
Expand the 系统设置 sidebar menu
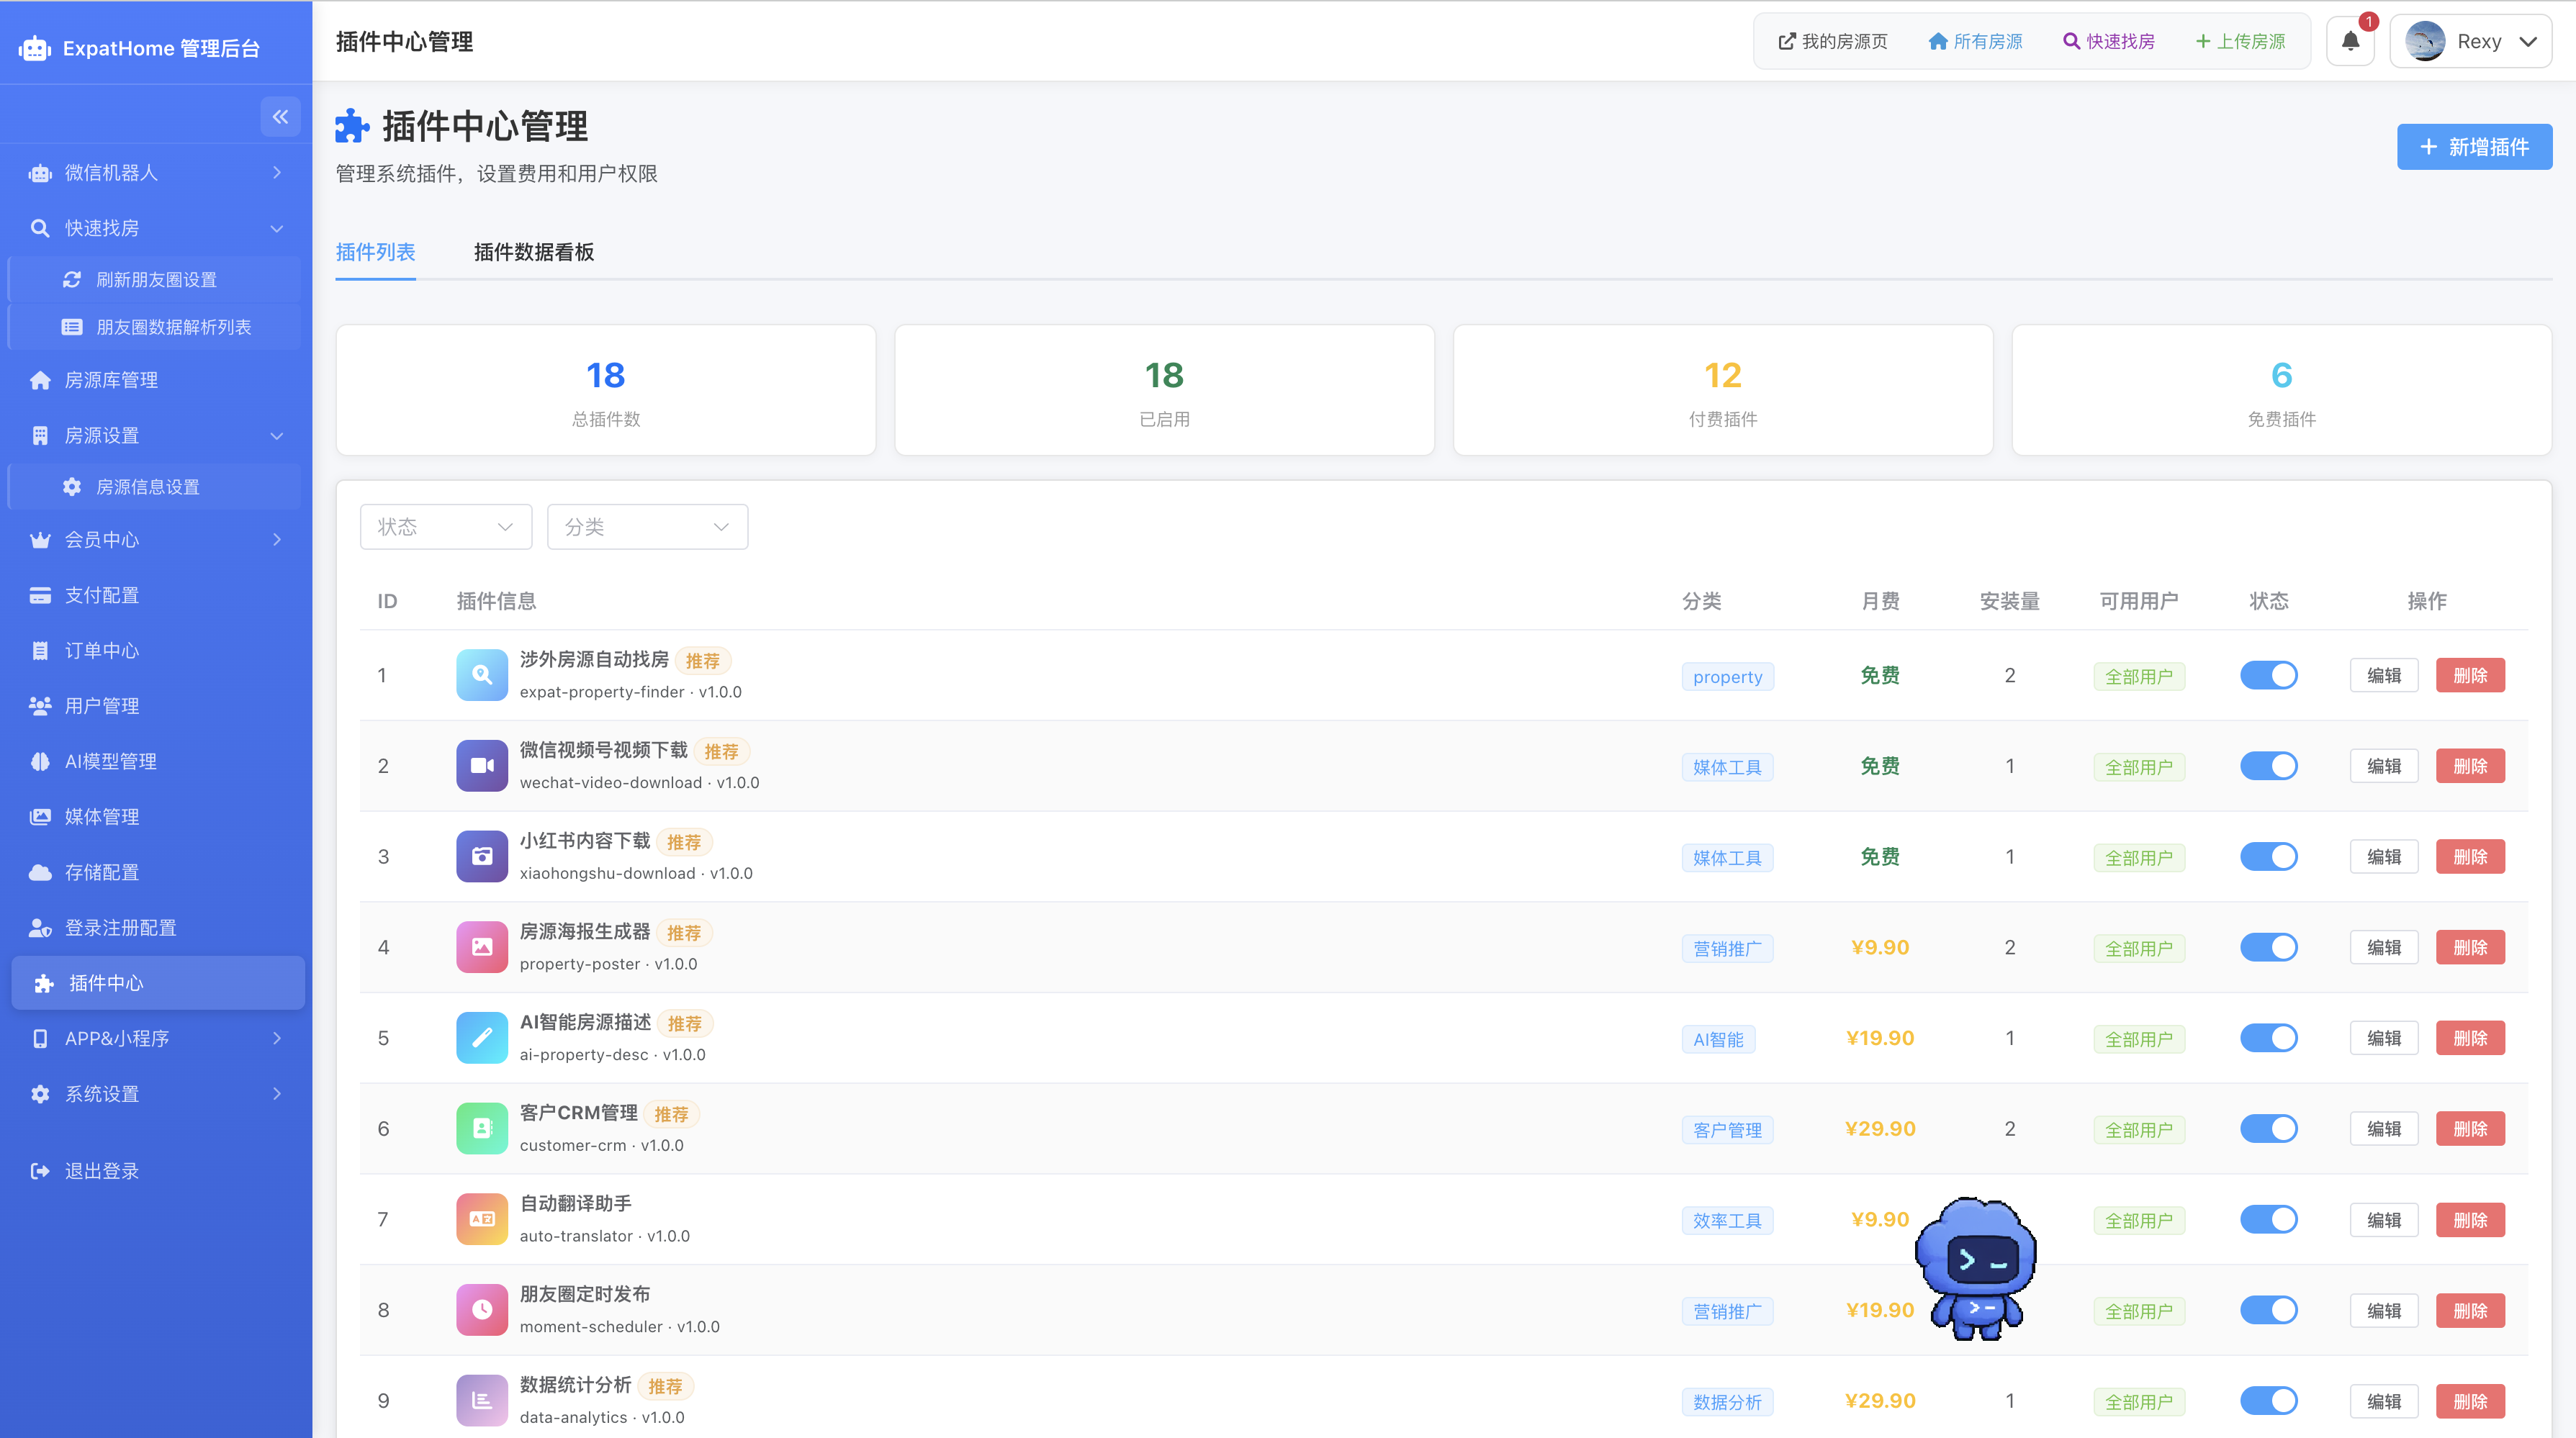point(156,1094)
